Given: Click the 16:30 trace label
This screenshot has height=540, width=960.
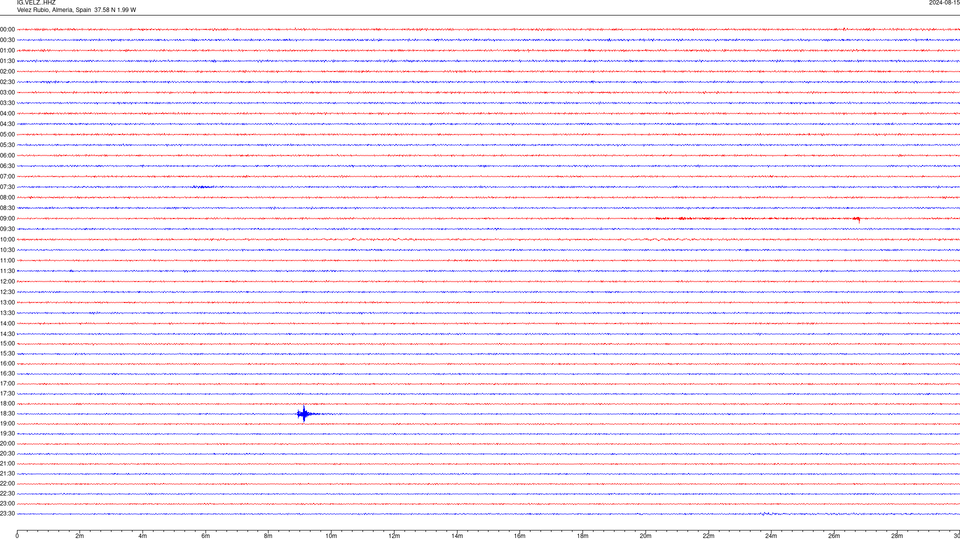Looking at the screenshot, I should pos(7,373).
